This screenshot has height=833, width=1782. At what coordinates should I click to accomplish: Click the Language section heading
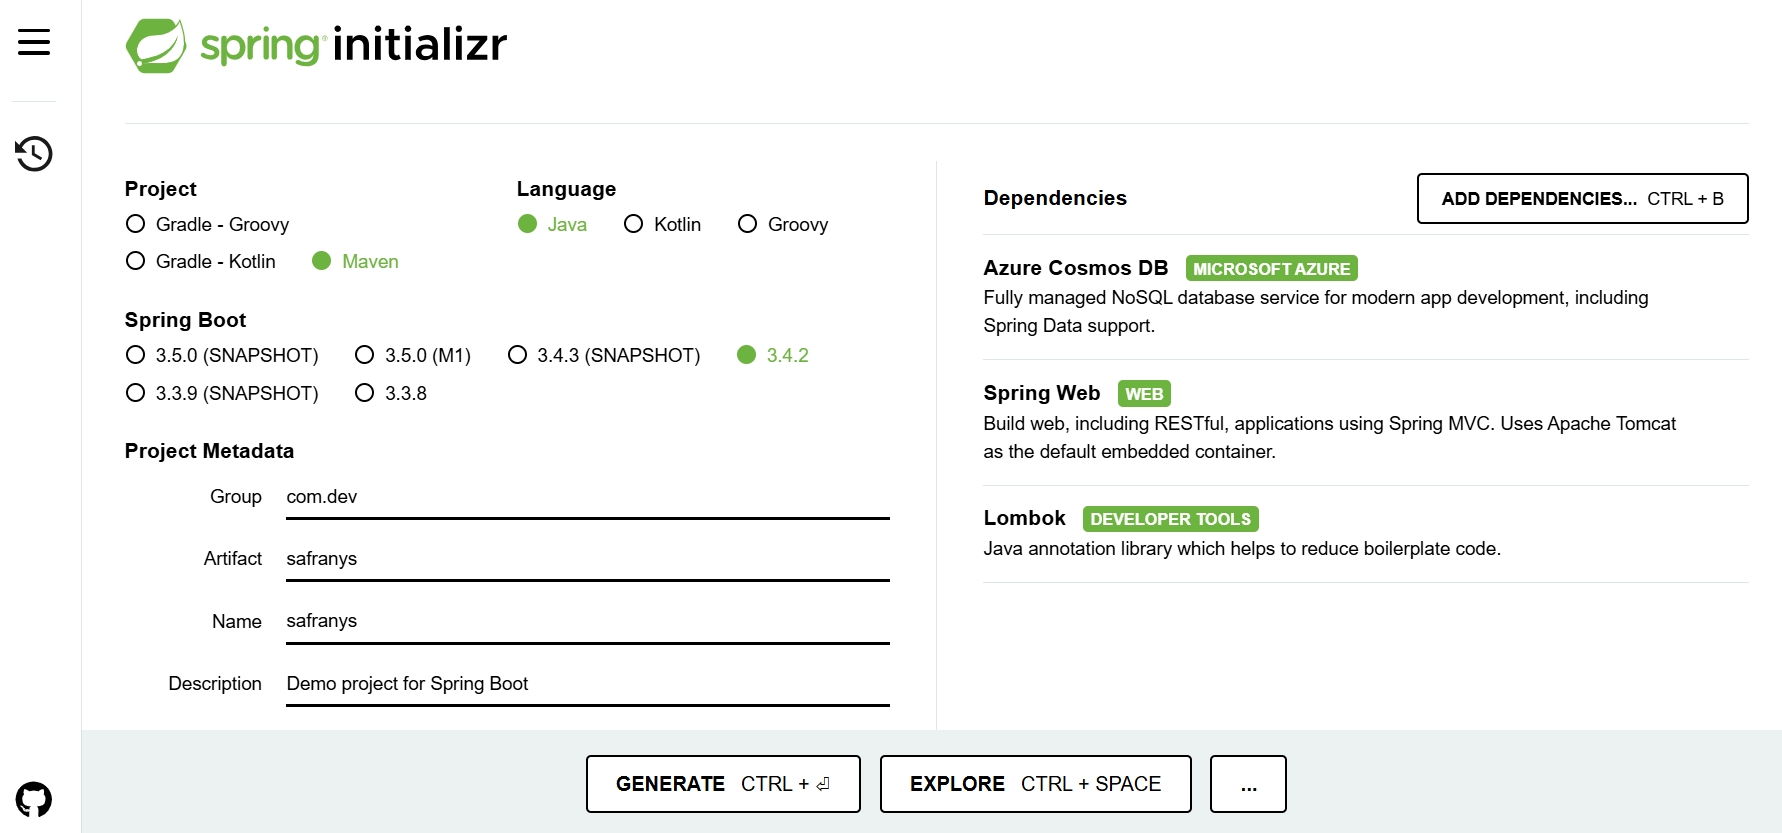[566, 189]
